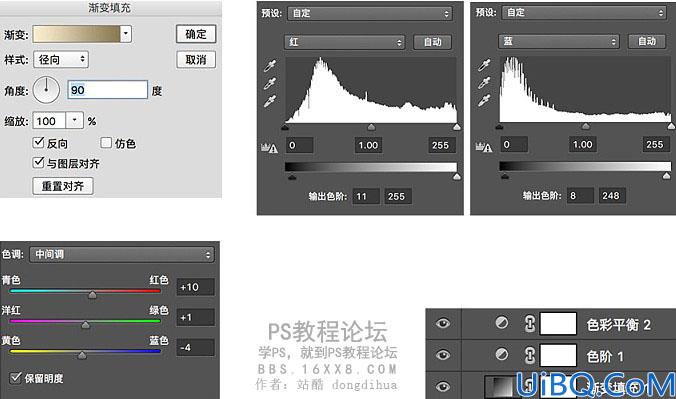Click white output slider in blue Levels panel

point(667,176)
